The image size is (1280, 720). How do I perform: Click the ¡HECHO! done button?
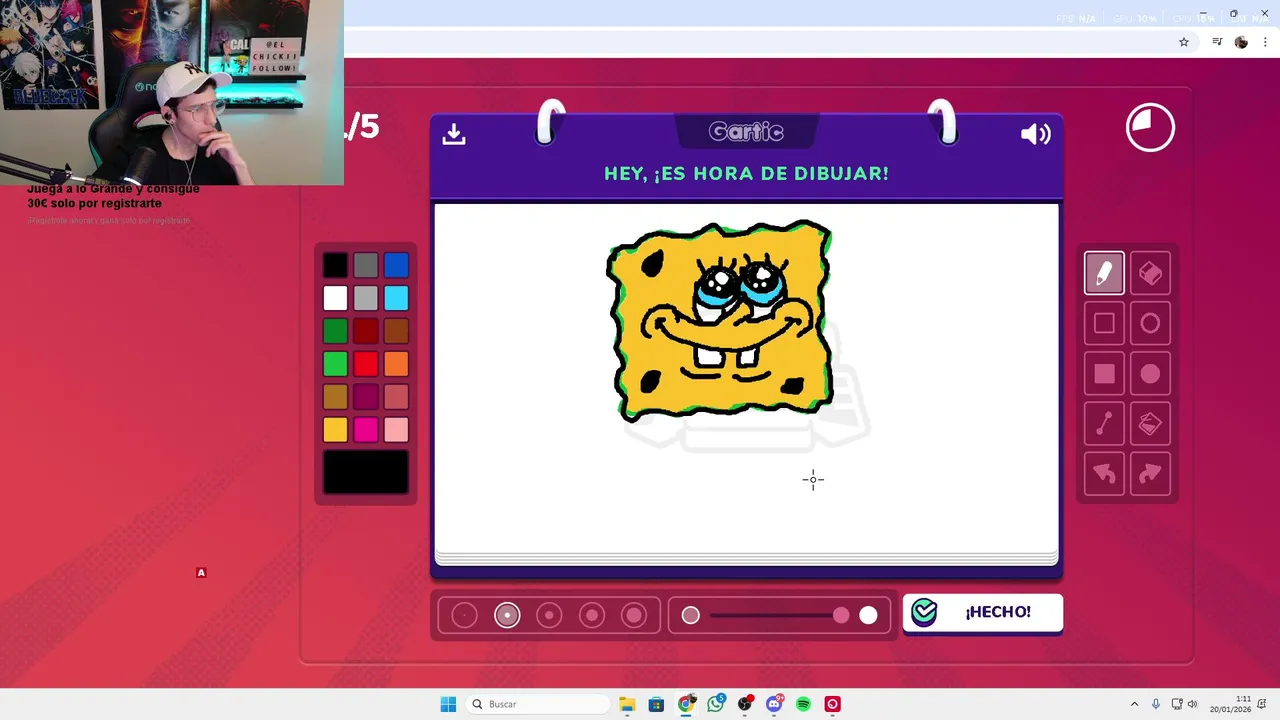point(983,612)
